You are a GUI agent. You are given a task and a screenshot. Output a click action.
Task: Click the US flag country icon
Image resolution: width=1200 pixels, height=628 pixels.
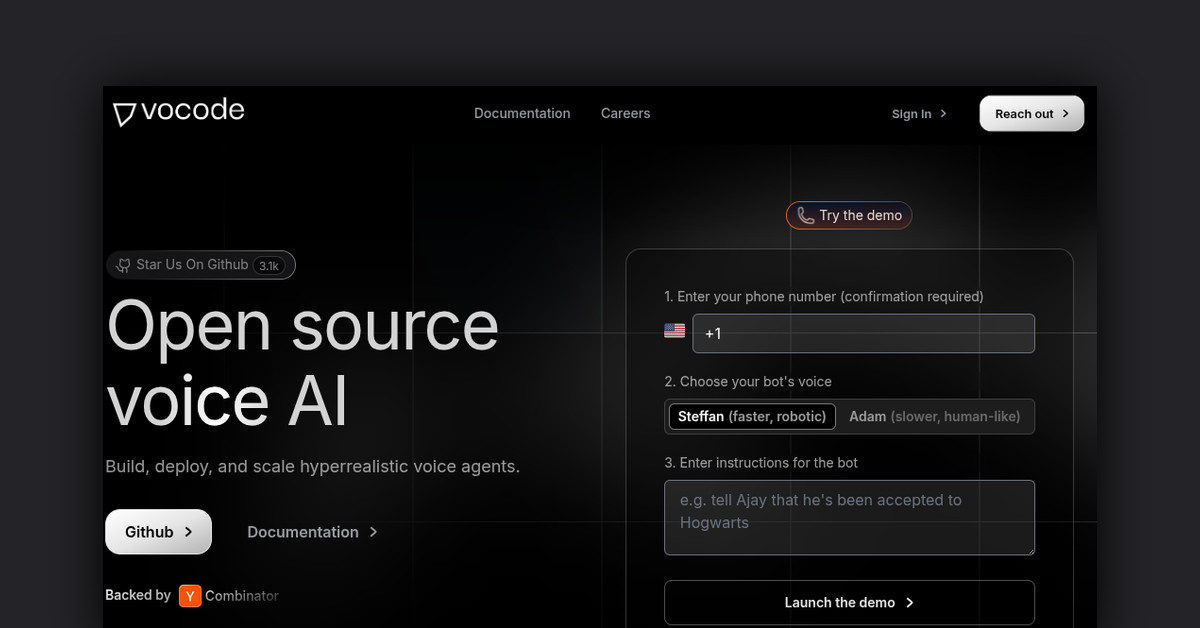pos(675,331)
